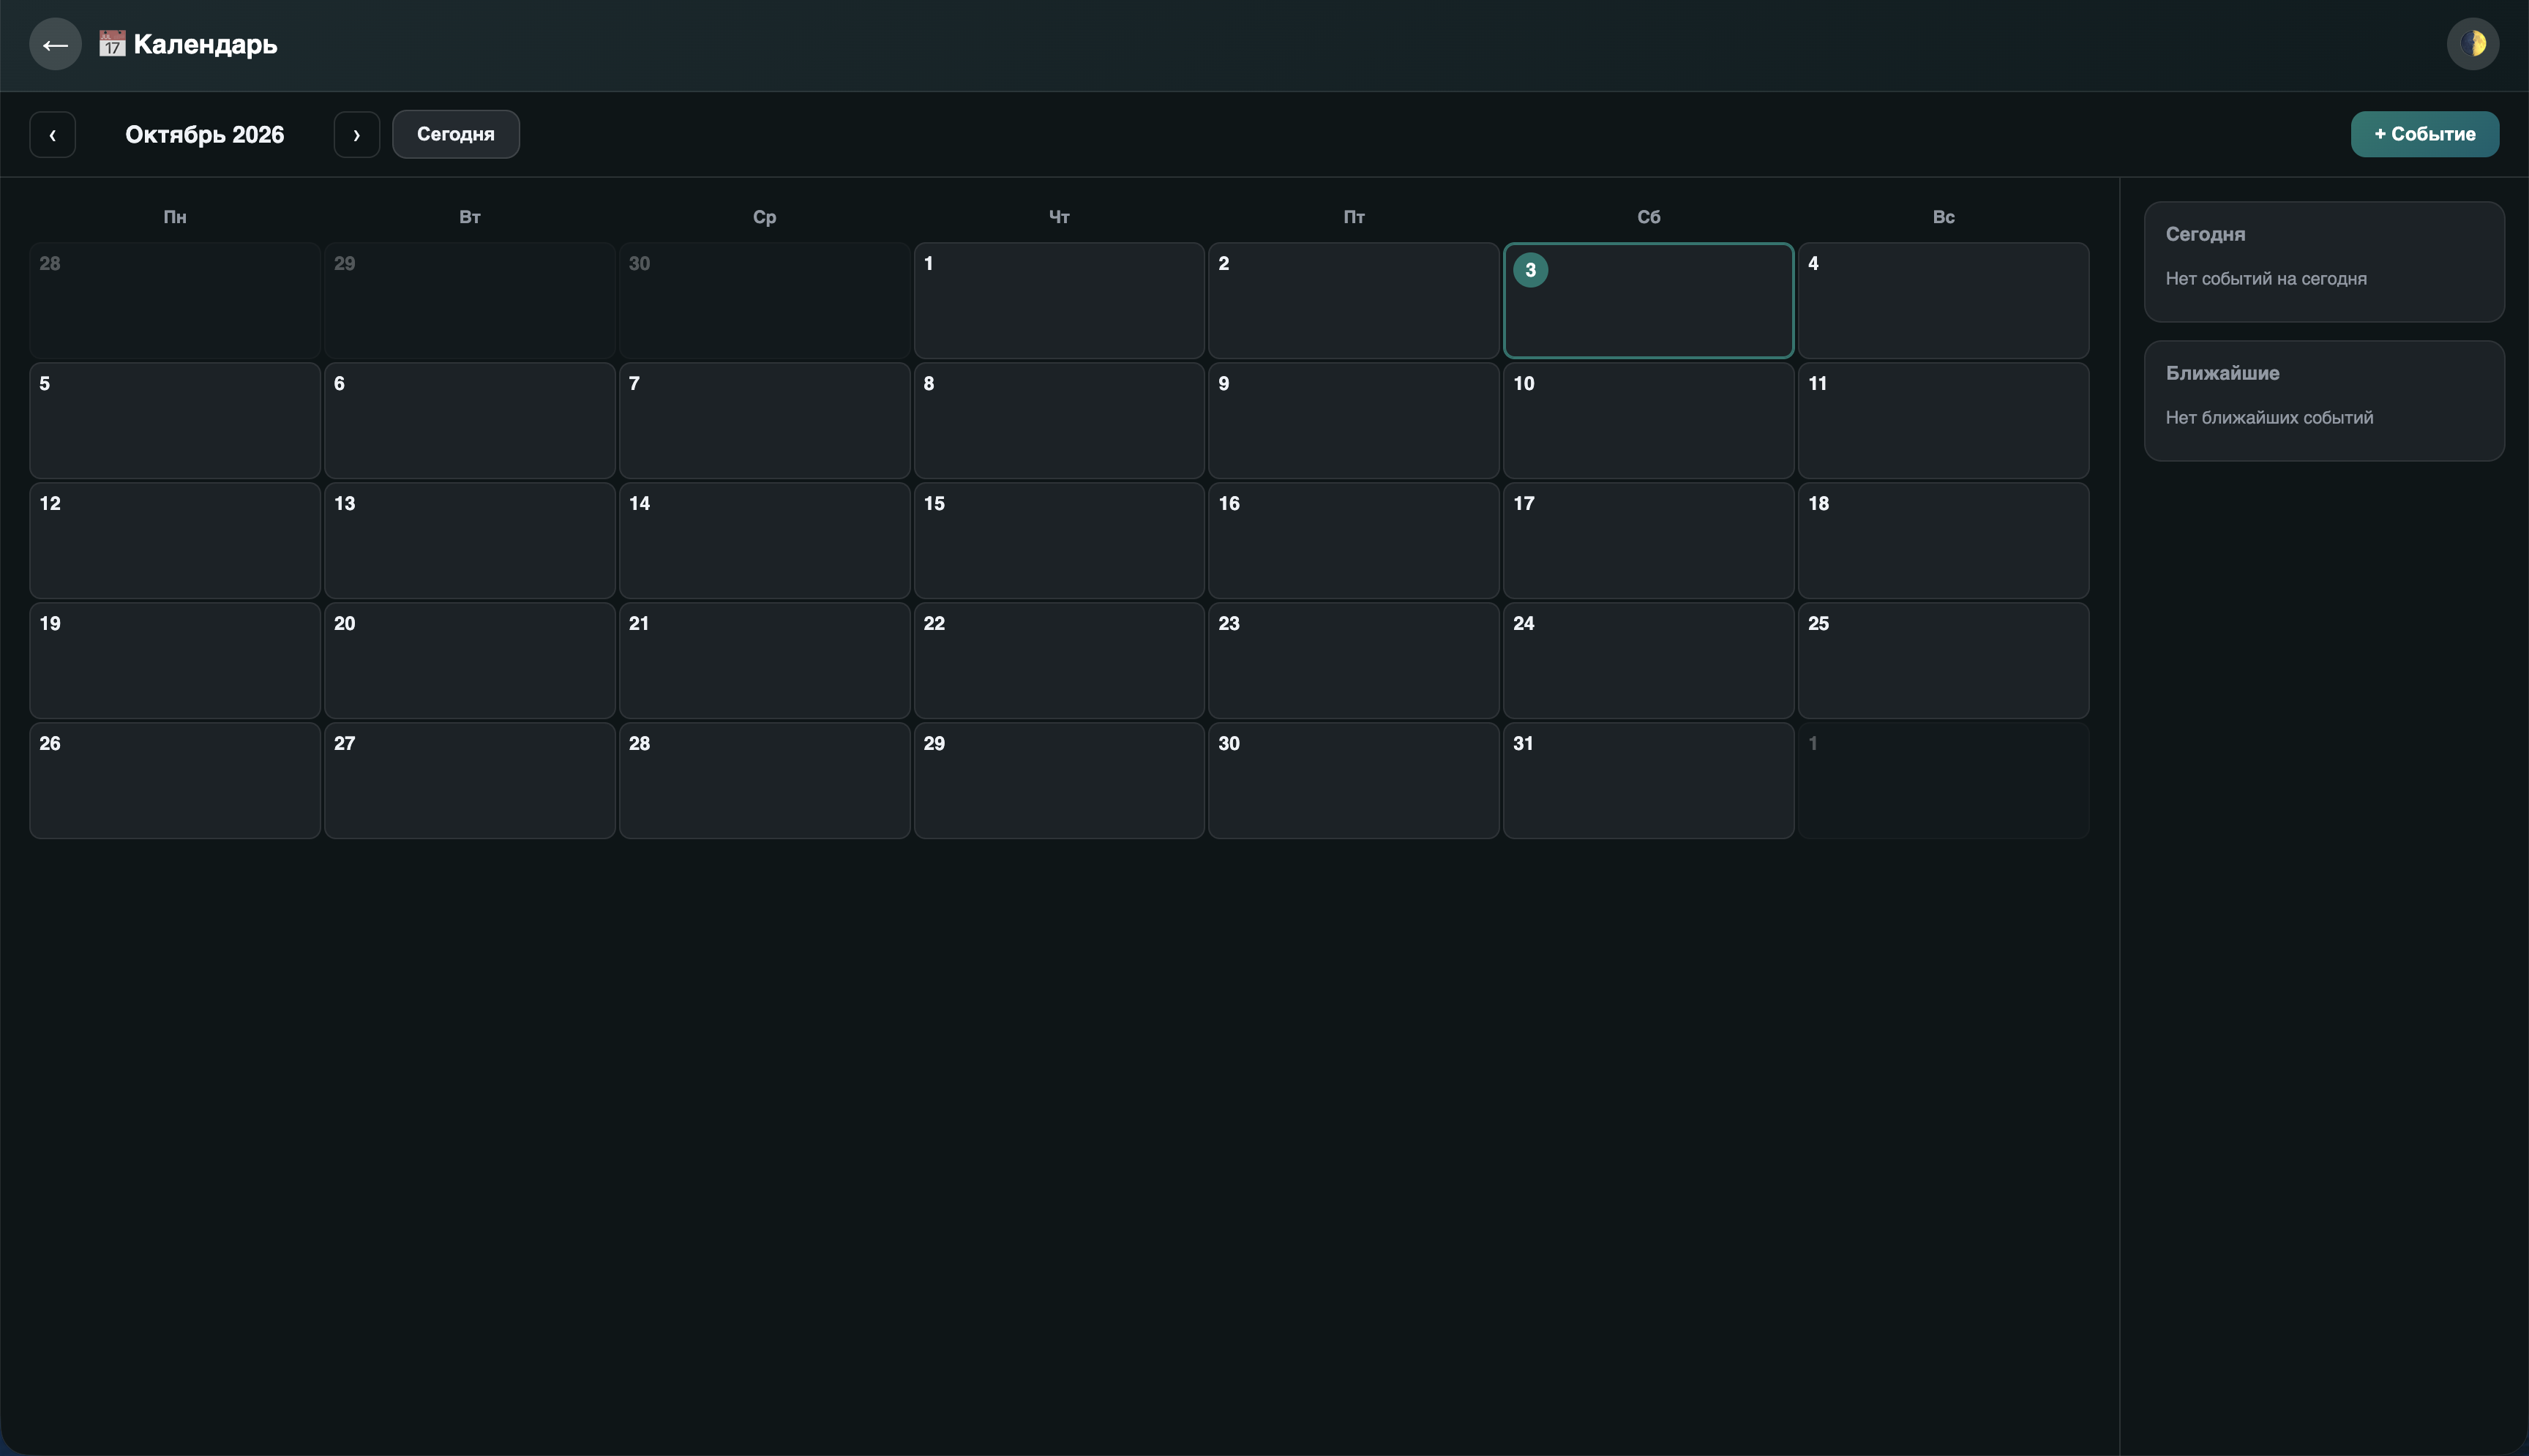Click 'Нет ближайших событий' text
Viewport: 2529px width, 1456px height.
[2269, 418]
